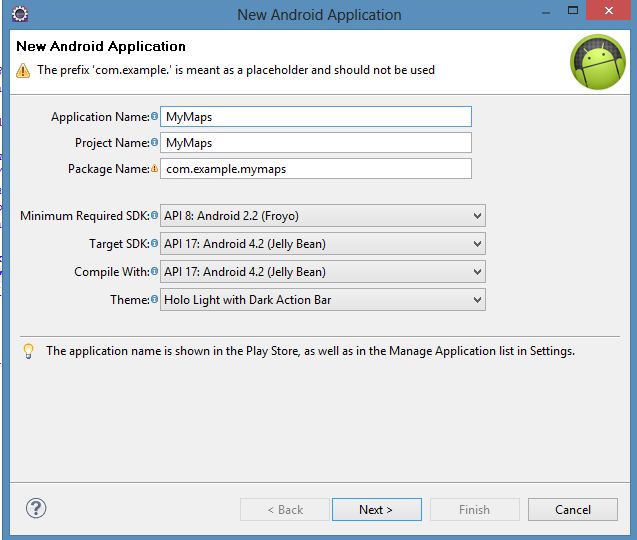Click the lightbulb tip icon

coord(28,351)
